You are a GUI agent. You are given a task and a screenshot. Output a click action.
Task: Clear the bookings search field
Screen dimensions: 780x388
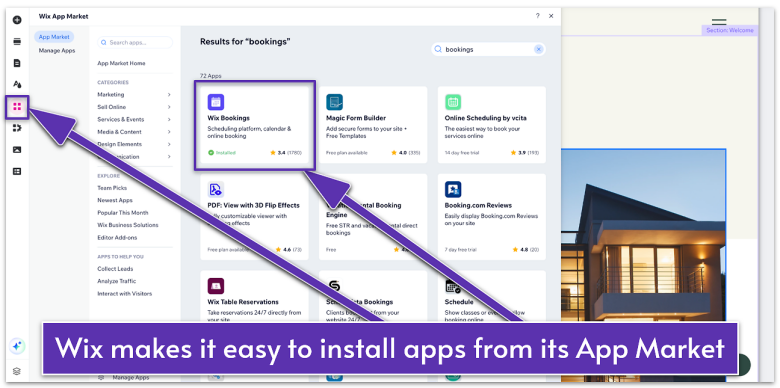pyautogui.click(x=538, y=49)
